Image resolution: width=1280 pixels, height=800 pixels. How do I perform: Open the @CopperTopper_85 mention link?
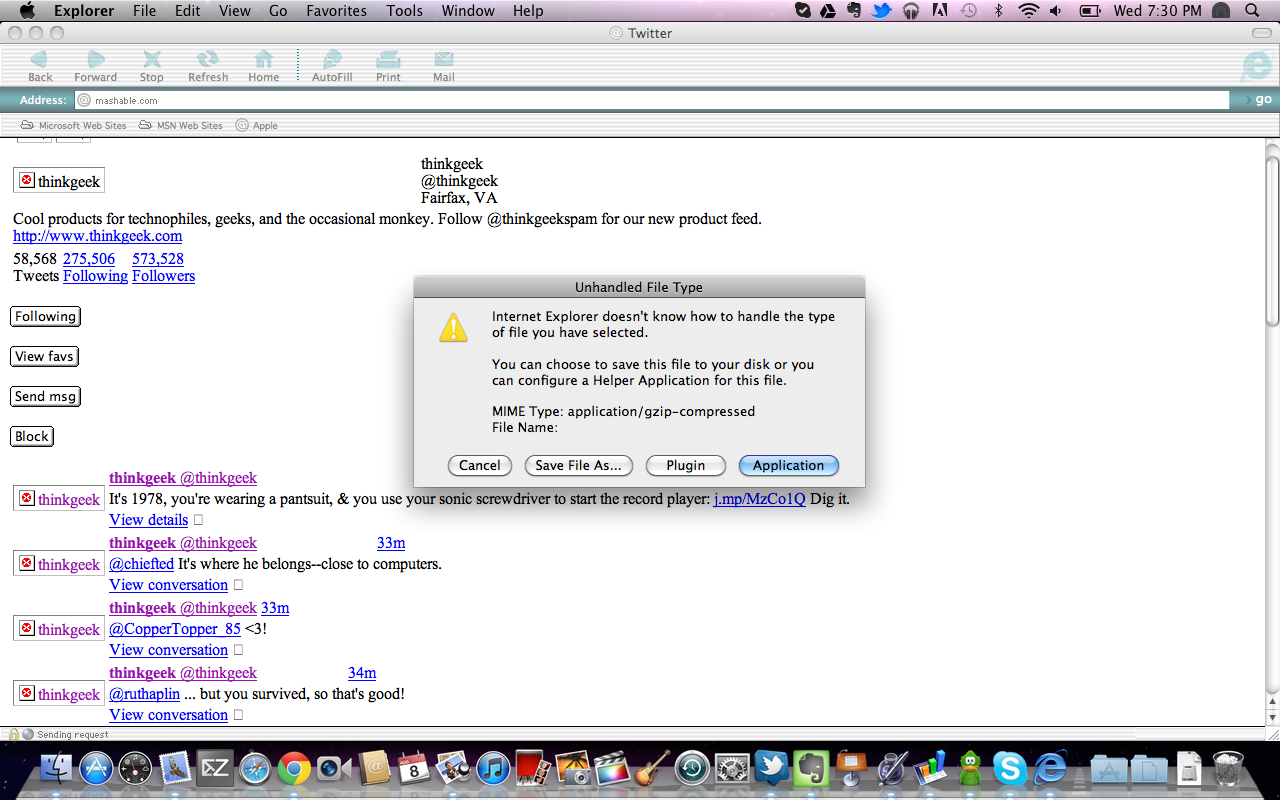pos(175,629)
